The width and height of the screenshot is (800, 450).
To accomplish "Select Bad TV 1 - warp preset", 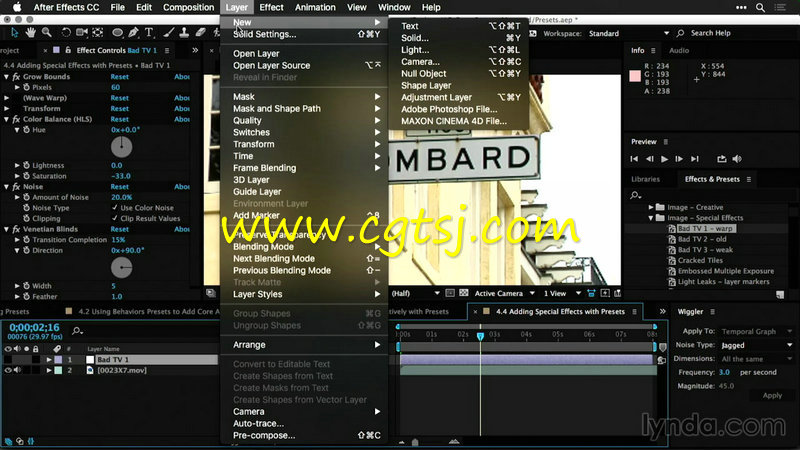I will point(705,229).
